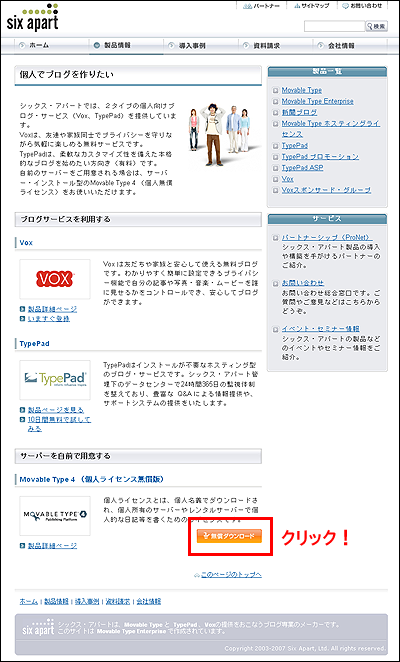Open the 会社情報 navigation tab
This screenshot has width=400, height=662.
coord(342,46)
